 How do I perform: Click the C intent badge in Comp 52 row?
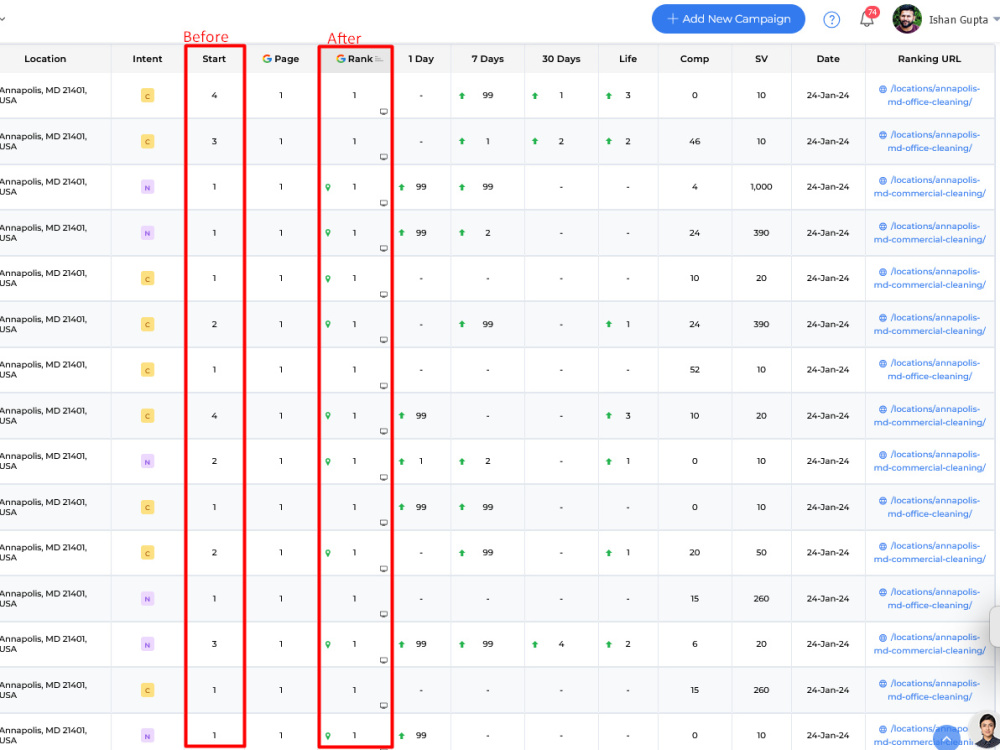(x=147, y=370)
